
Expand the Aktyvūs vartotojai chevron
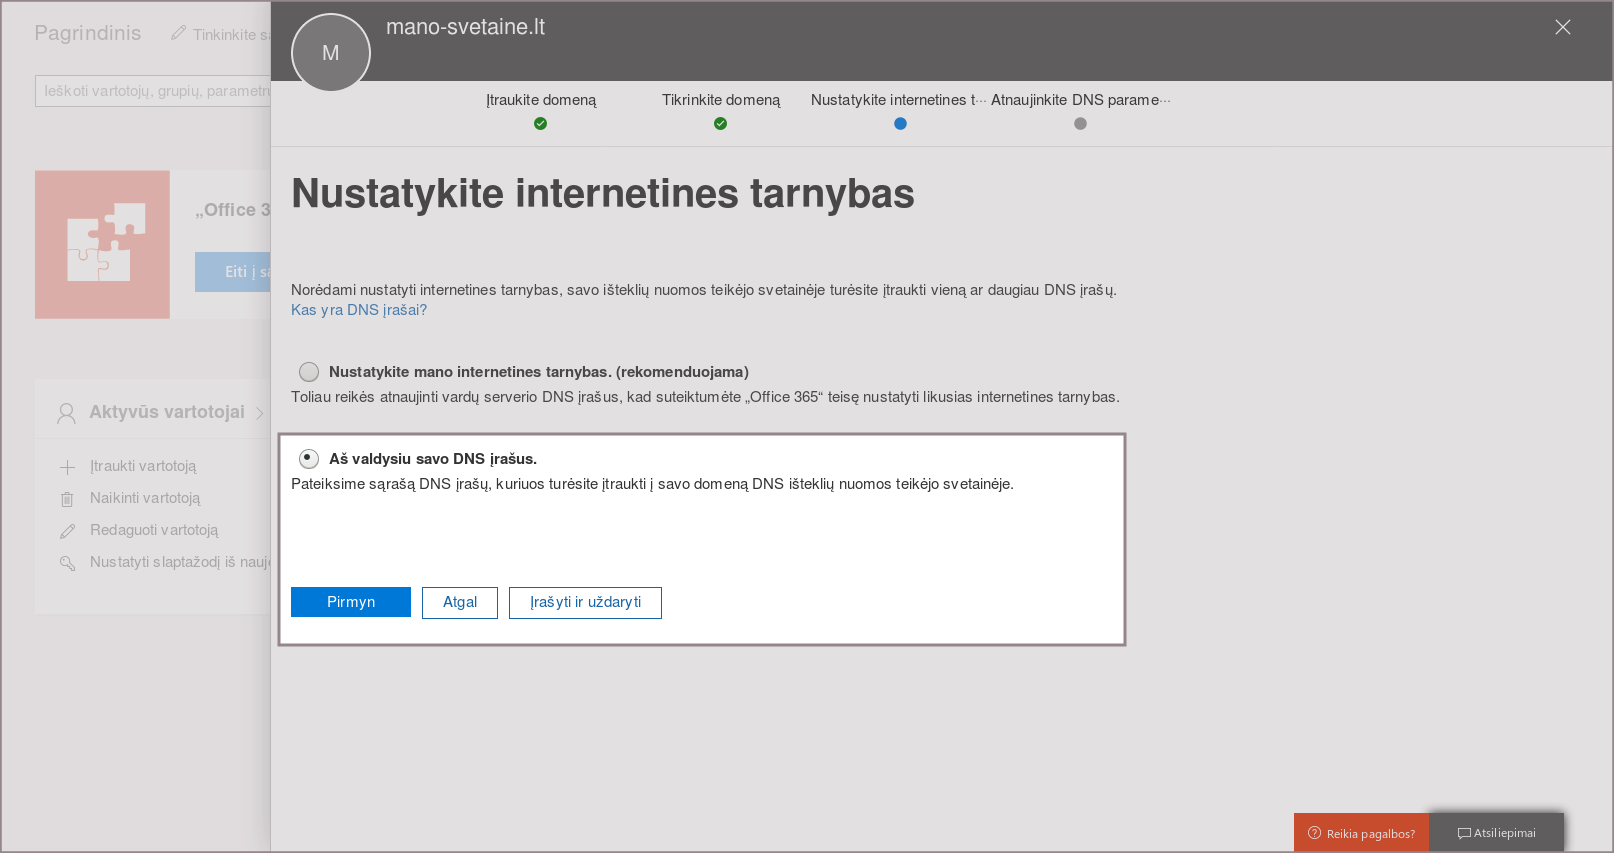coord(259,413)
